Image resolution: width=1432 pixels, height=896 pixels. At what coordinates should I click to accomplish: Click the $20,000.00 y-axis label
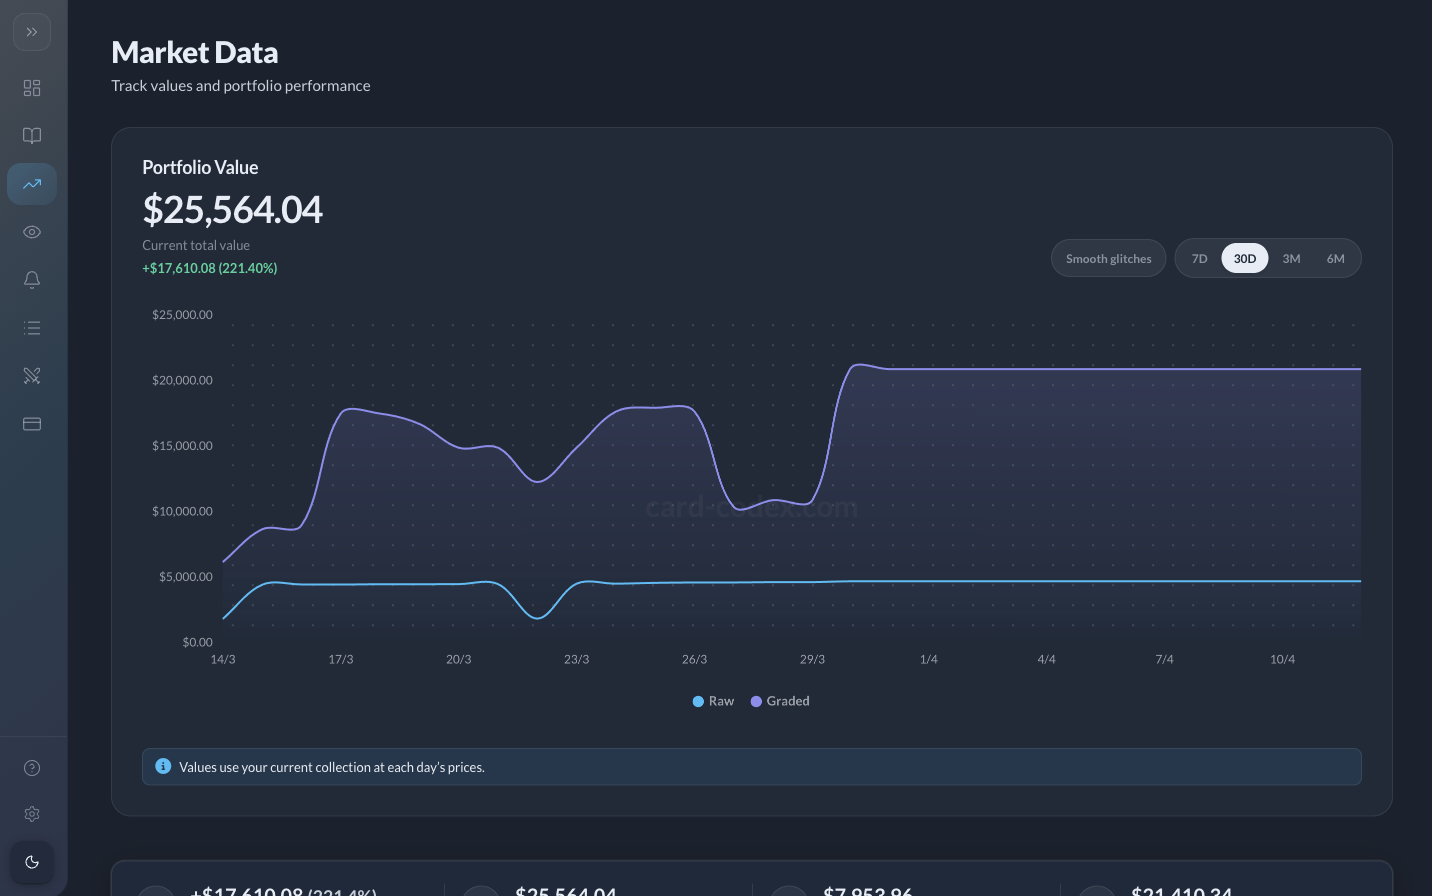[182, 380]
